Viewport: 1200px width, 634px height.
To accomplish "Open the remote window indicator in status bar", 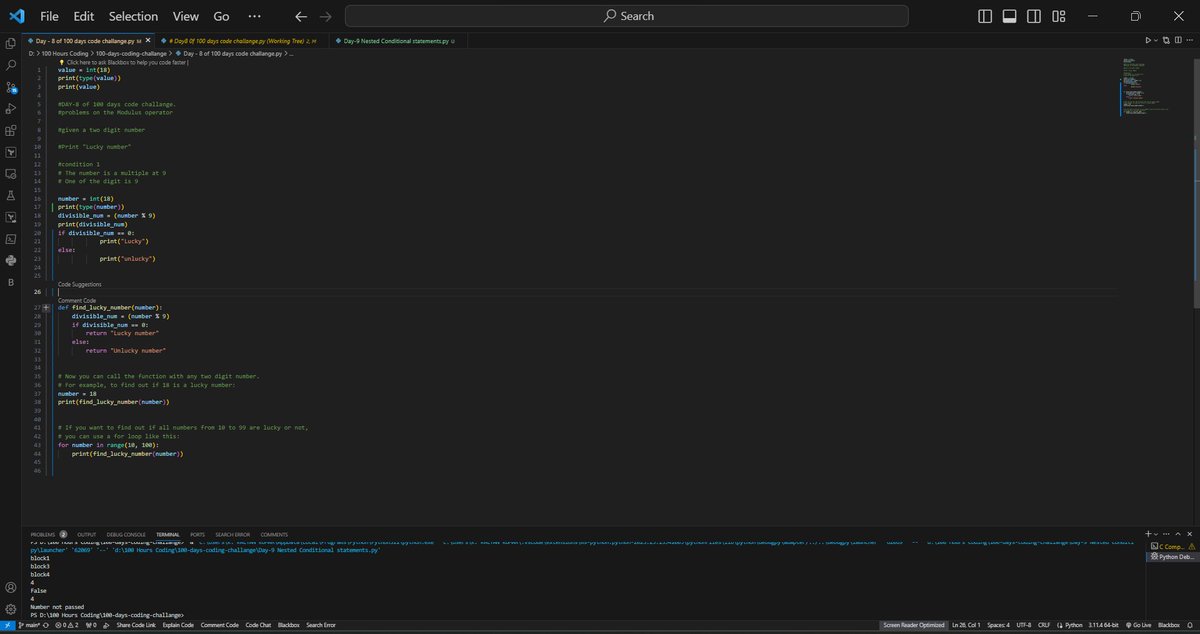I will [x=6, y=625].
